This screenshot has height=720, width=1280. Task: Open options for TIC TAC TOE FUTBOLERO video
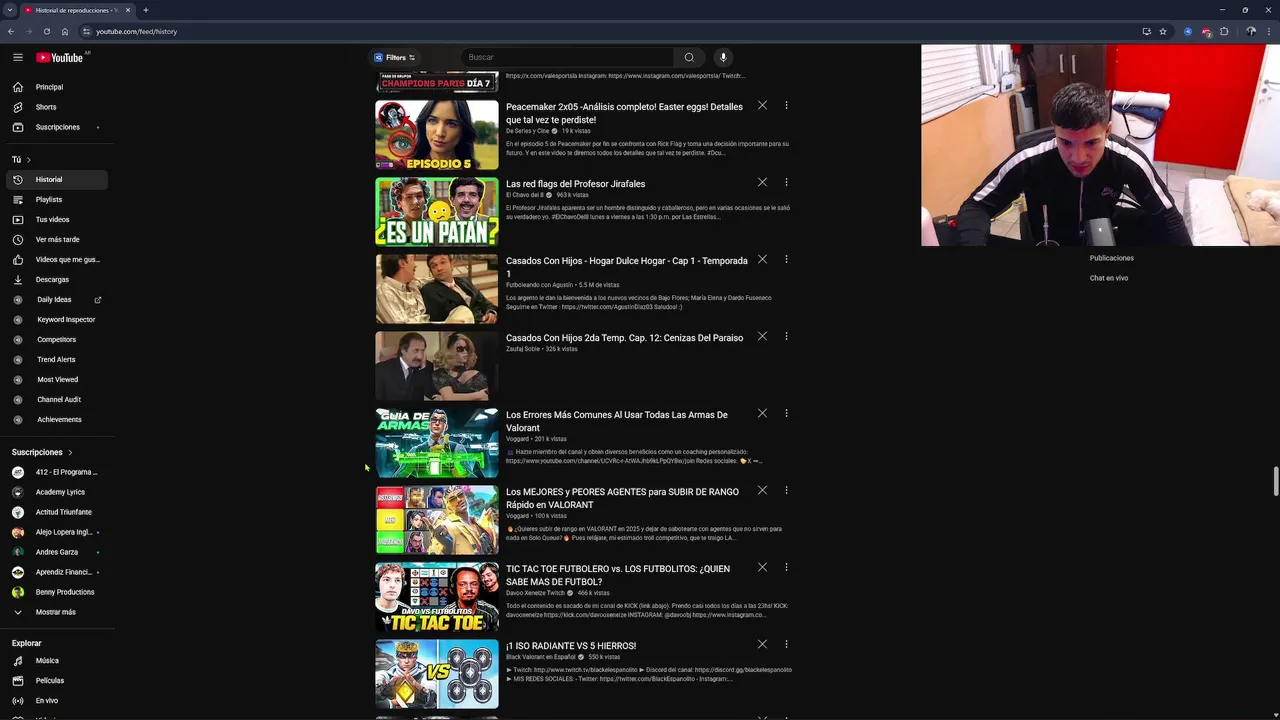pos(786,567)
